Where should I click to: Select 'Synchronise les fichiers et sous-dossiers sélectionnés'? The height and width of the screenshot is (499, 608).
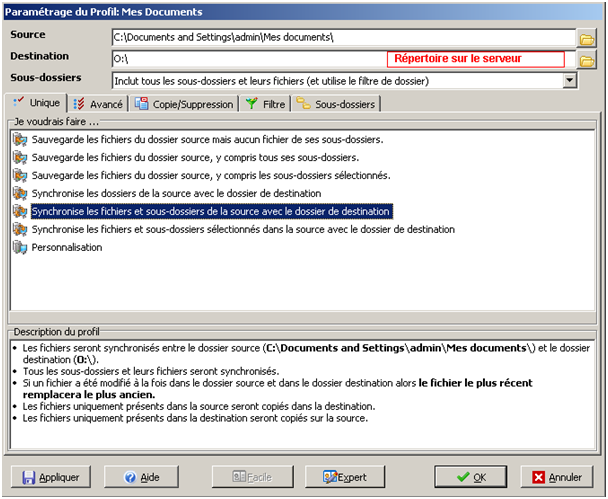tap(243, 230)
